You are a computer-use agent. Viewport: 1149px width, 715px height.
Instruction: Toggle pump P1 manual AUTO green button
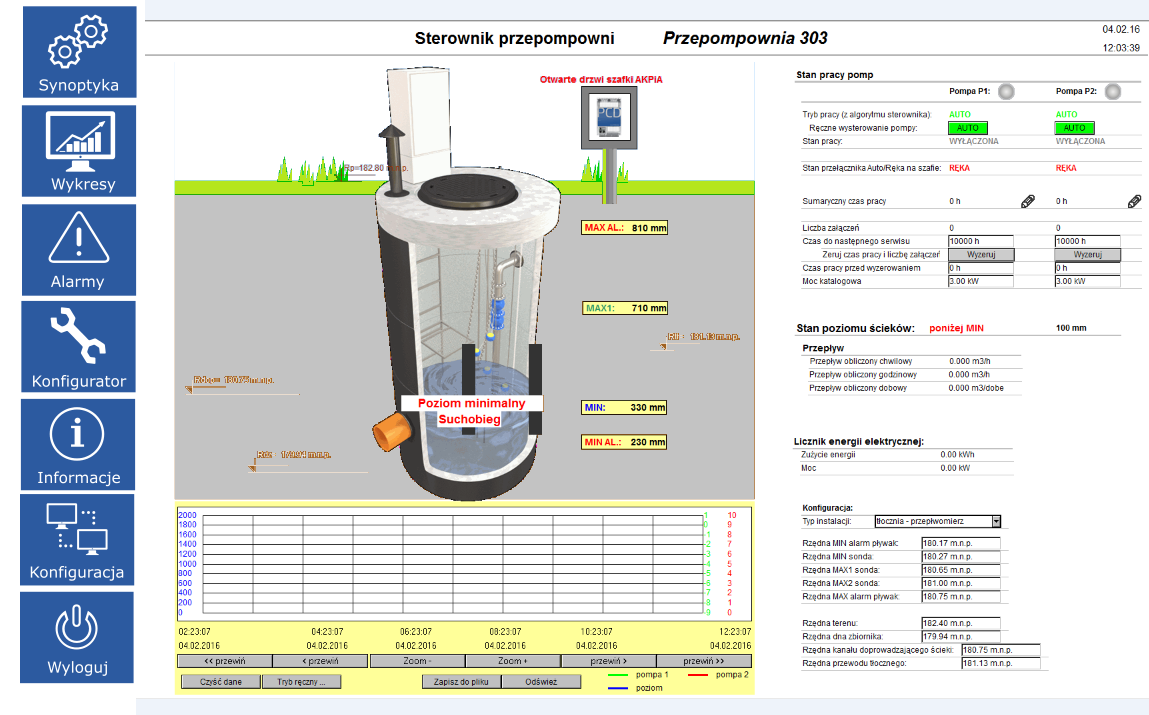(x=967, y=128)
